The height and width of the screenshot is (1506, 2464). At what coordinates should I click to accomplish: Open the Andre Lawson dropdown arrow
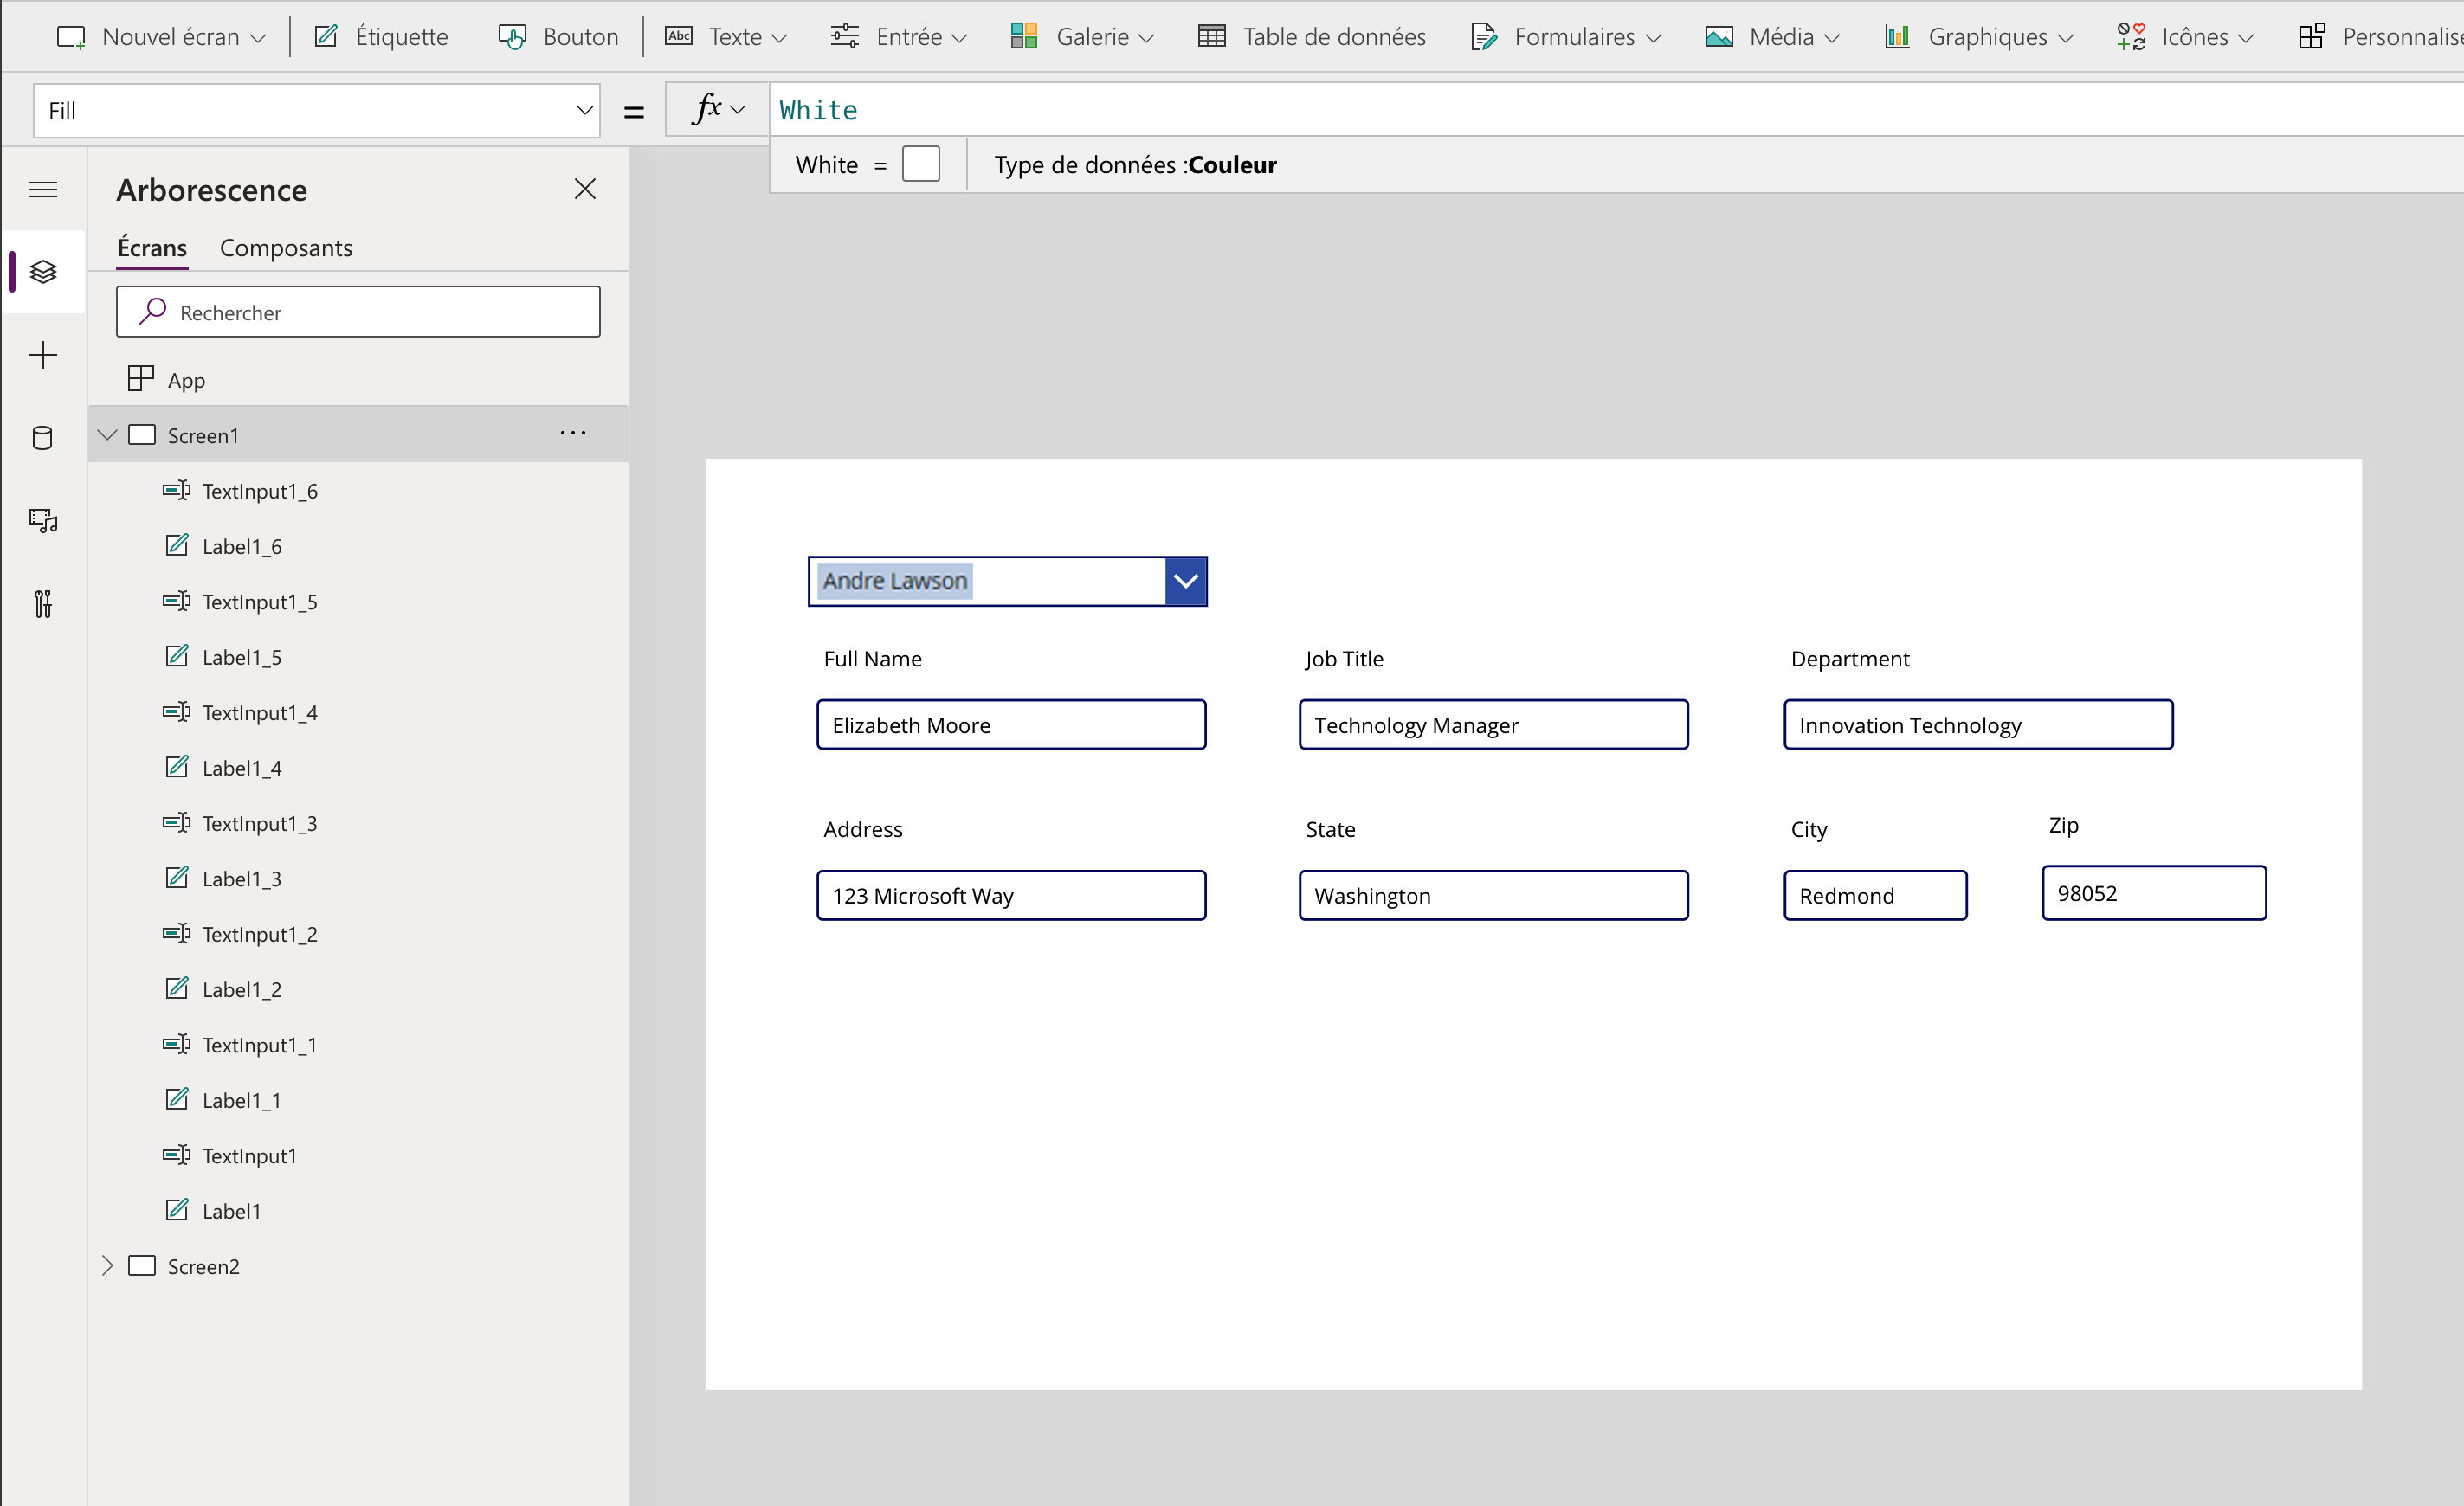pos(1185,581)
